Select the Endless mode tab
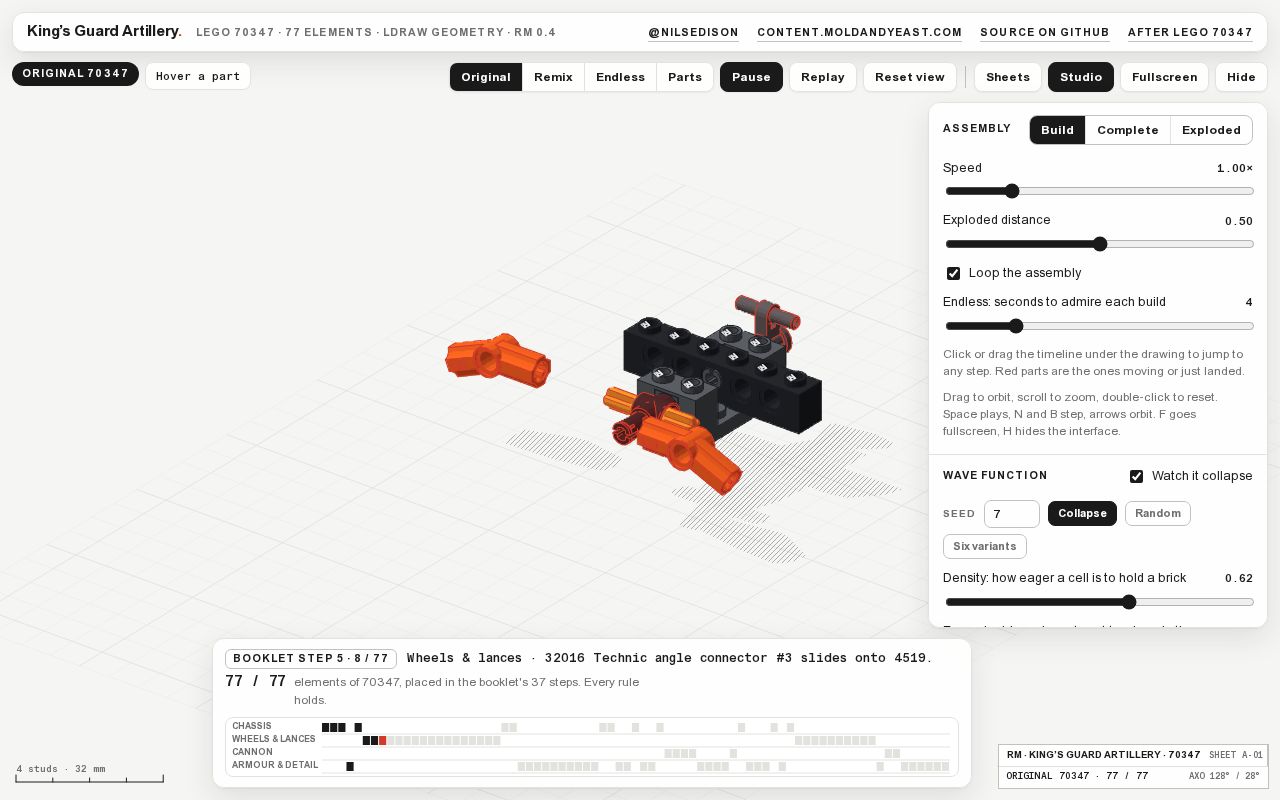This screenshot has height=800, width=1280. point(620,77)
